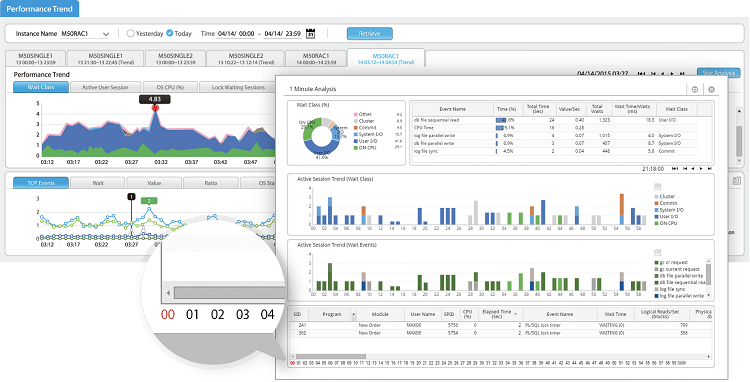The image size is (750, 382).
Task: Open M50RAC1 14 00:00 tab
Action: 316,58
